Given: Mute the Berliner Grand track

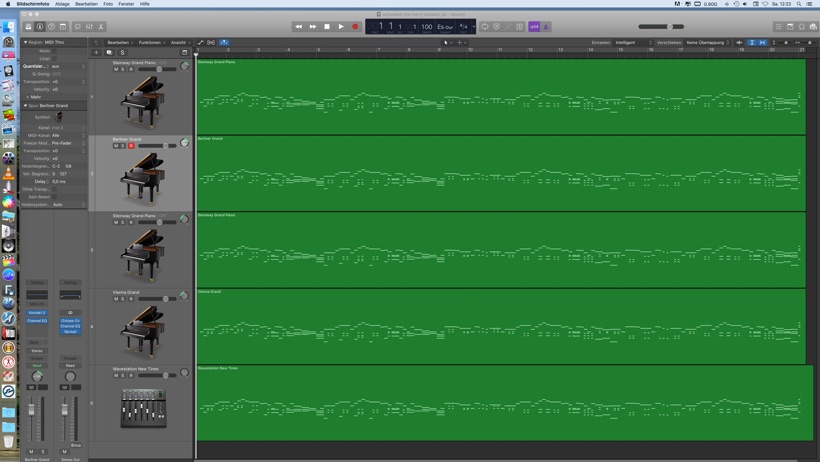Looking at the screenshot, I should tap(116, 146).
